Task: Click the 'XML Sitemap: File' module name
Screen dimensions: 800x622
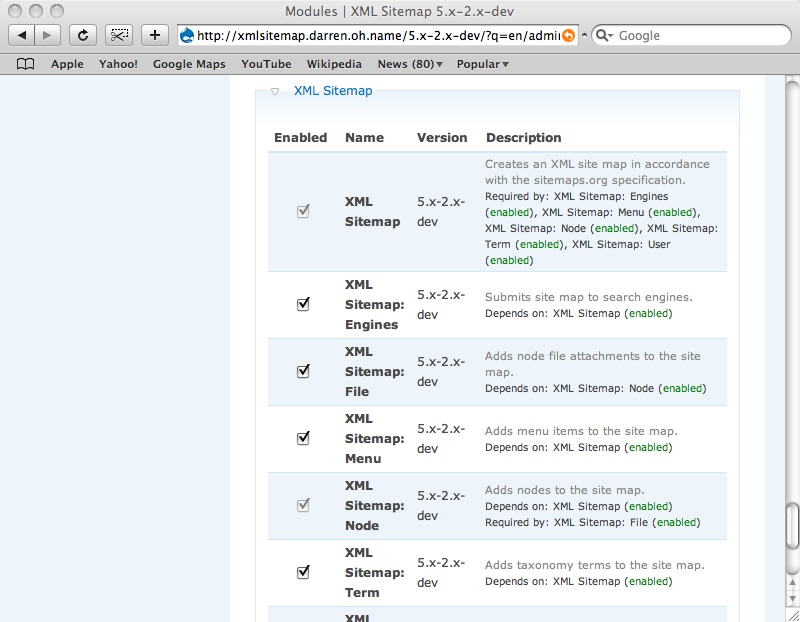Action: (x=374, y=371)
